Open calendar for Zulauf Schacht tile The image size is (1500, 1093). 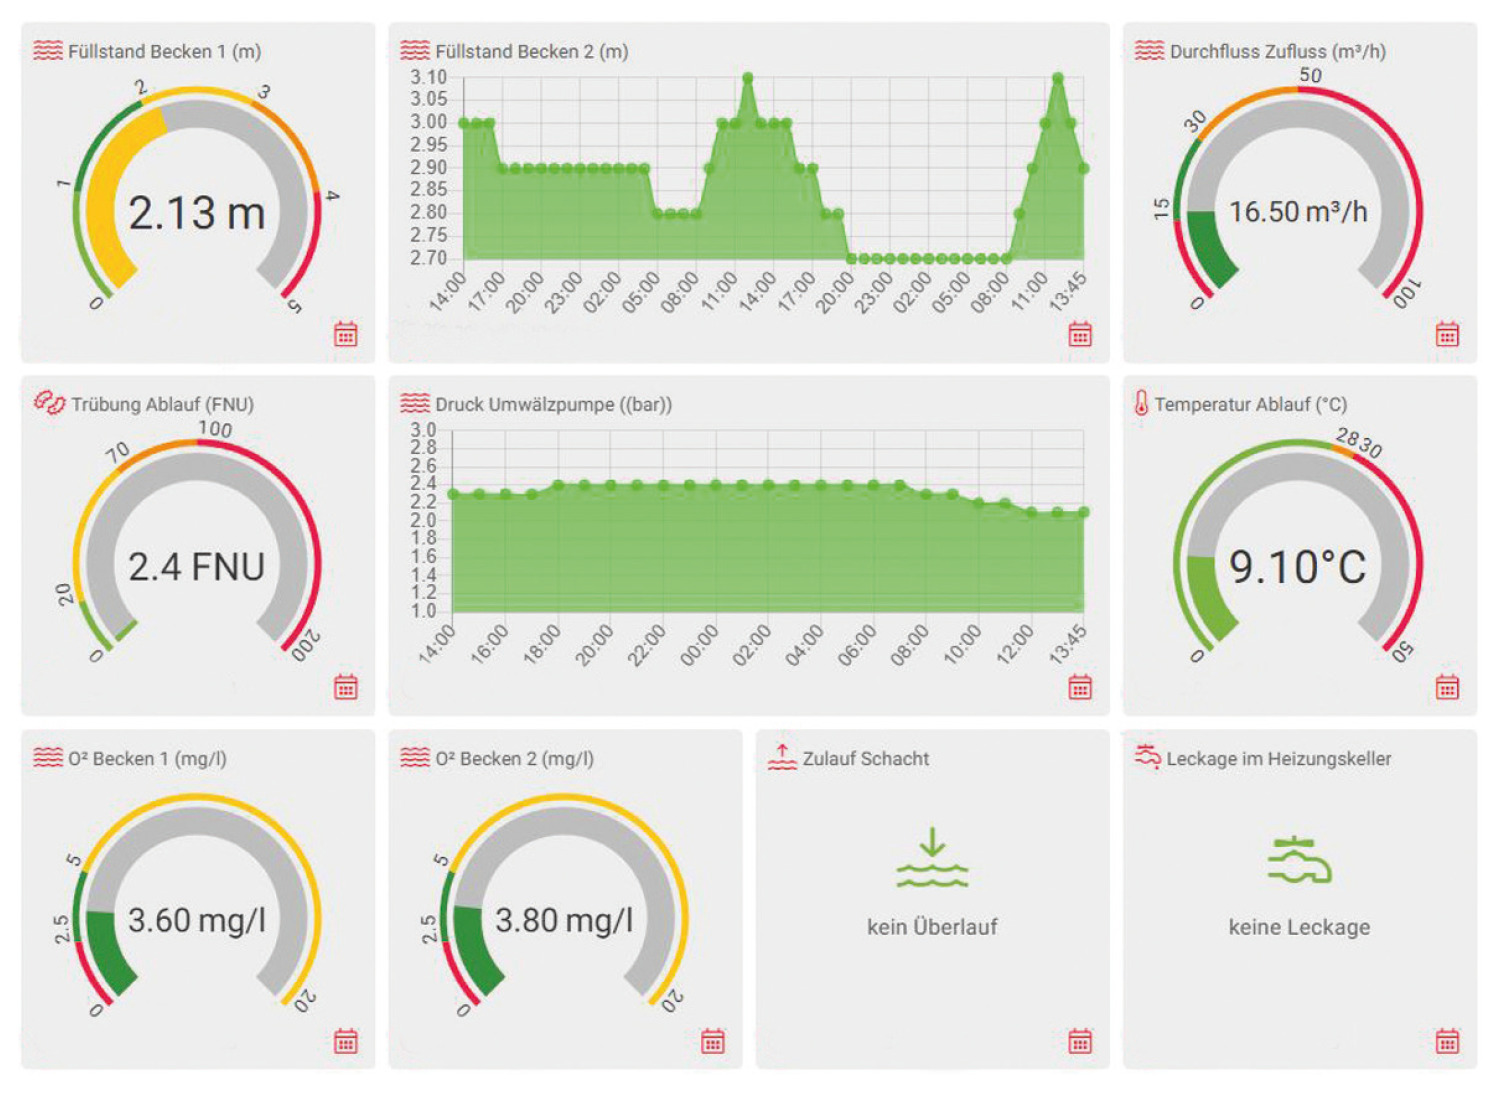(x=1080, y=1041)
